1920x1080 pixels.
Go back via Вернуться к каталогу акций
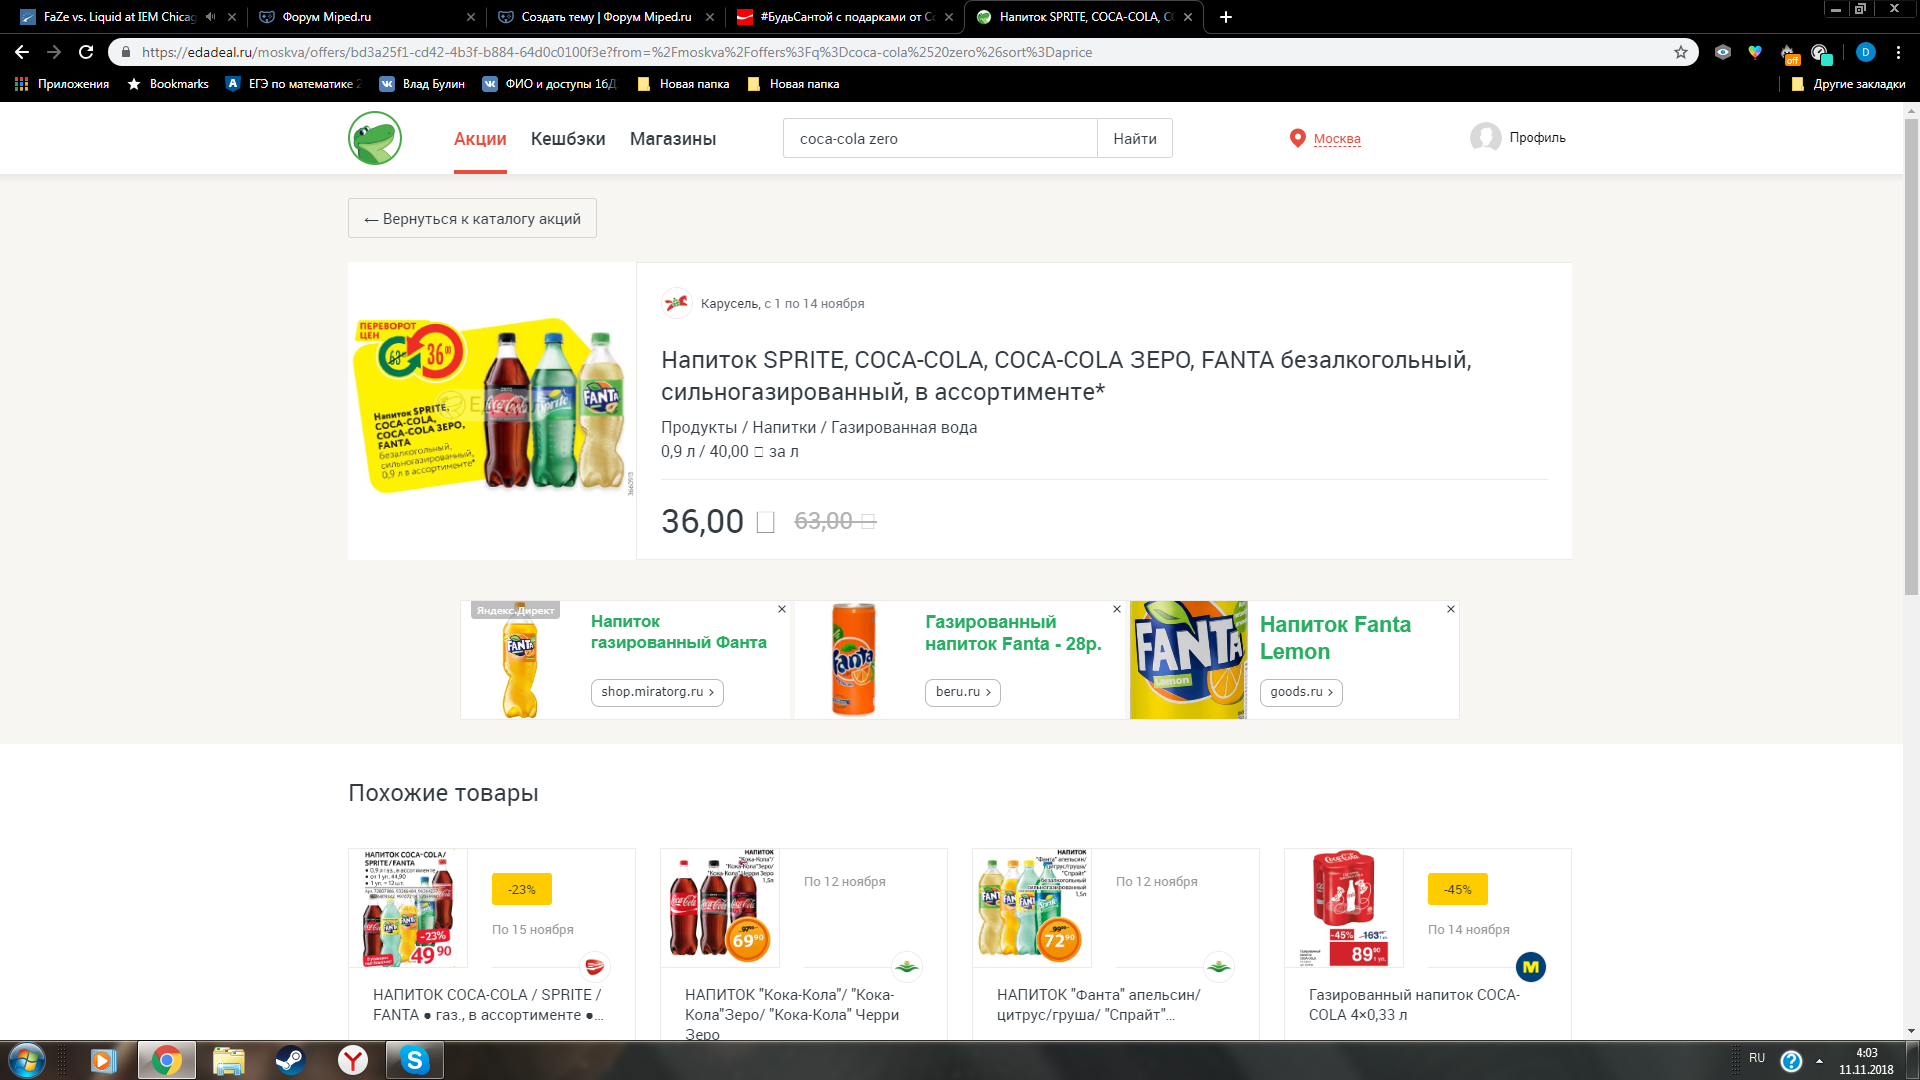click(x=472, y=218)
